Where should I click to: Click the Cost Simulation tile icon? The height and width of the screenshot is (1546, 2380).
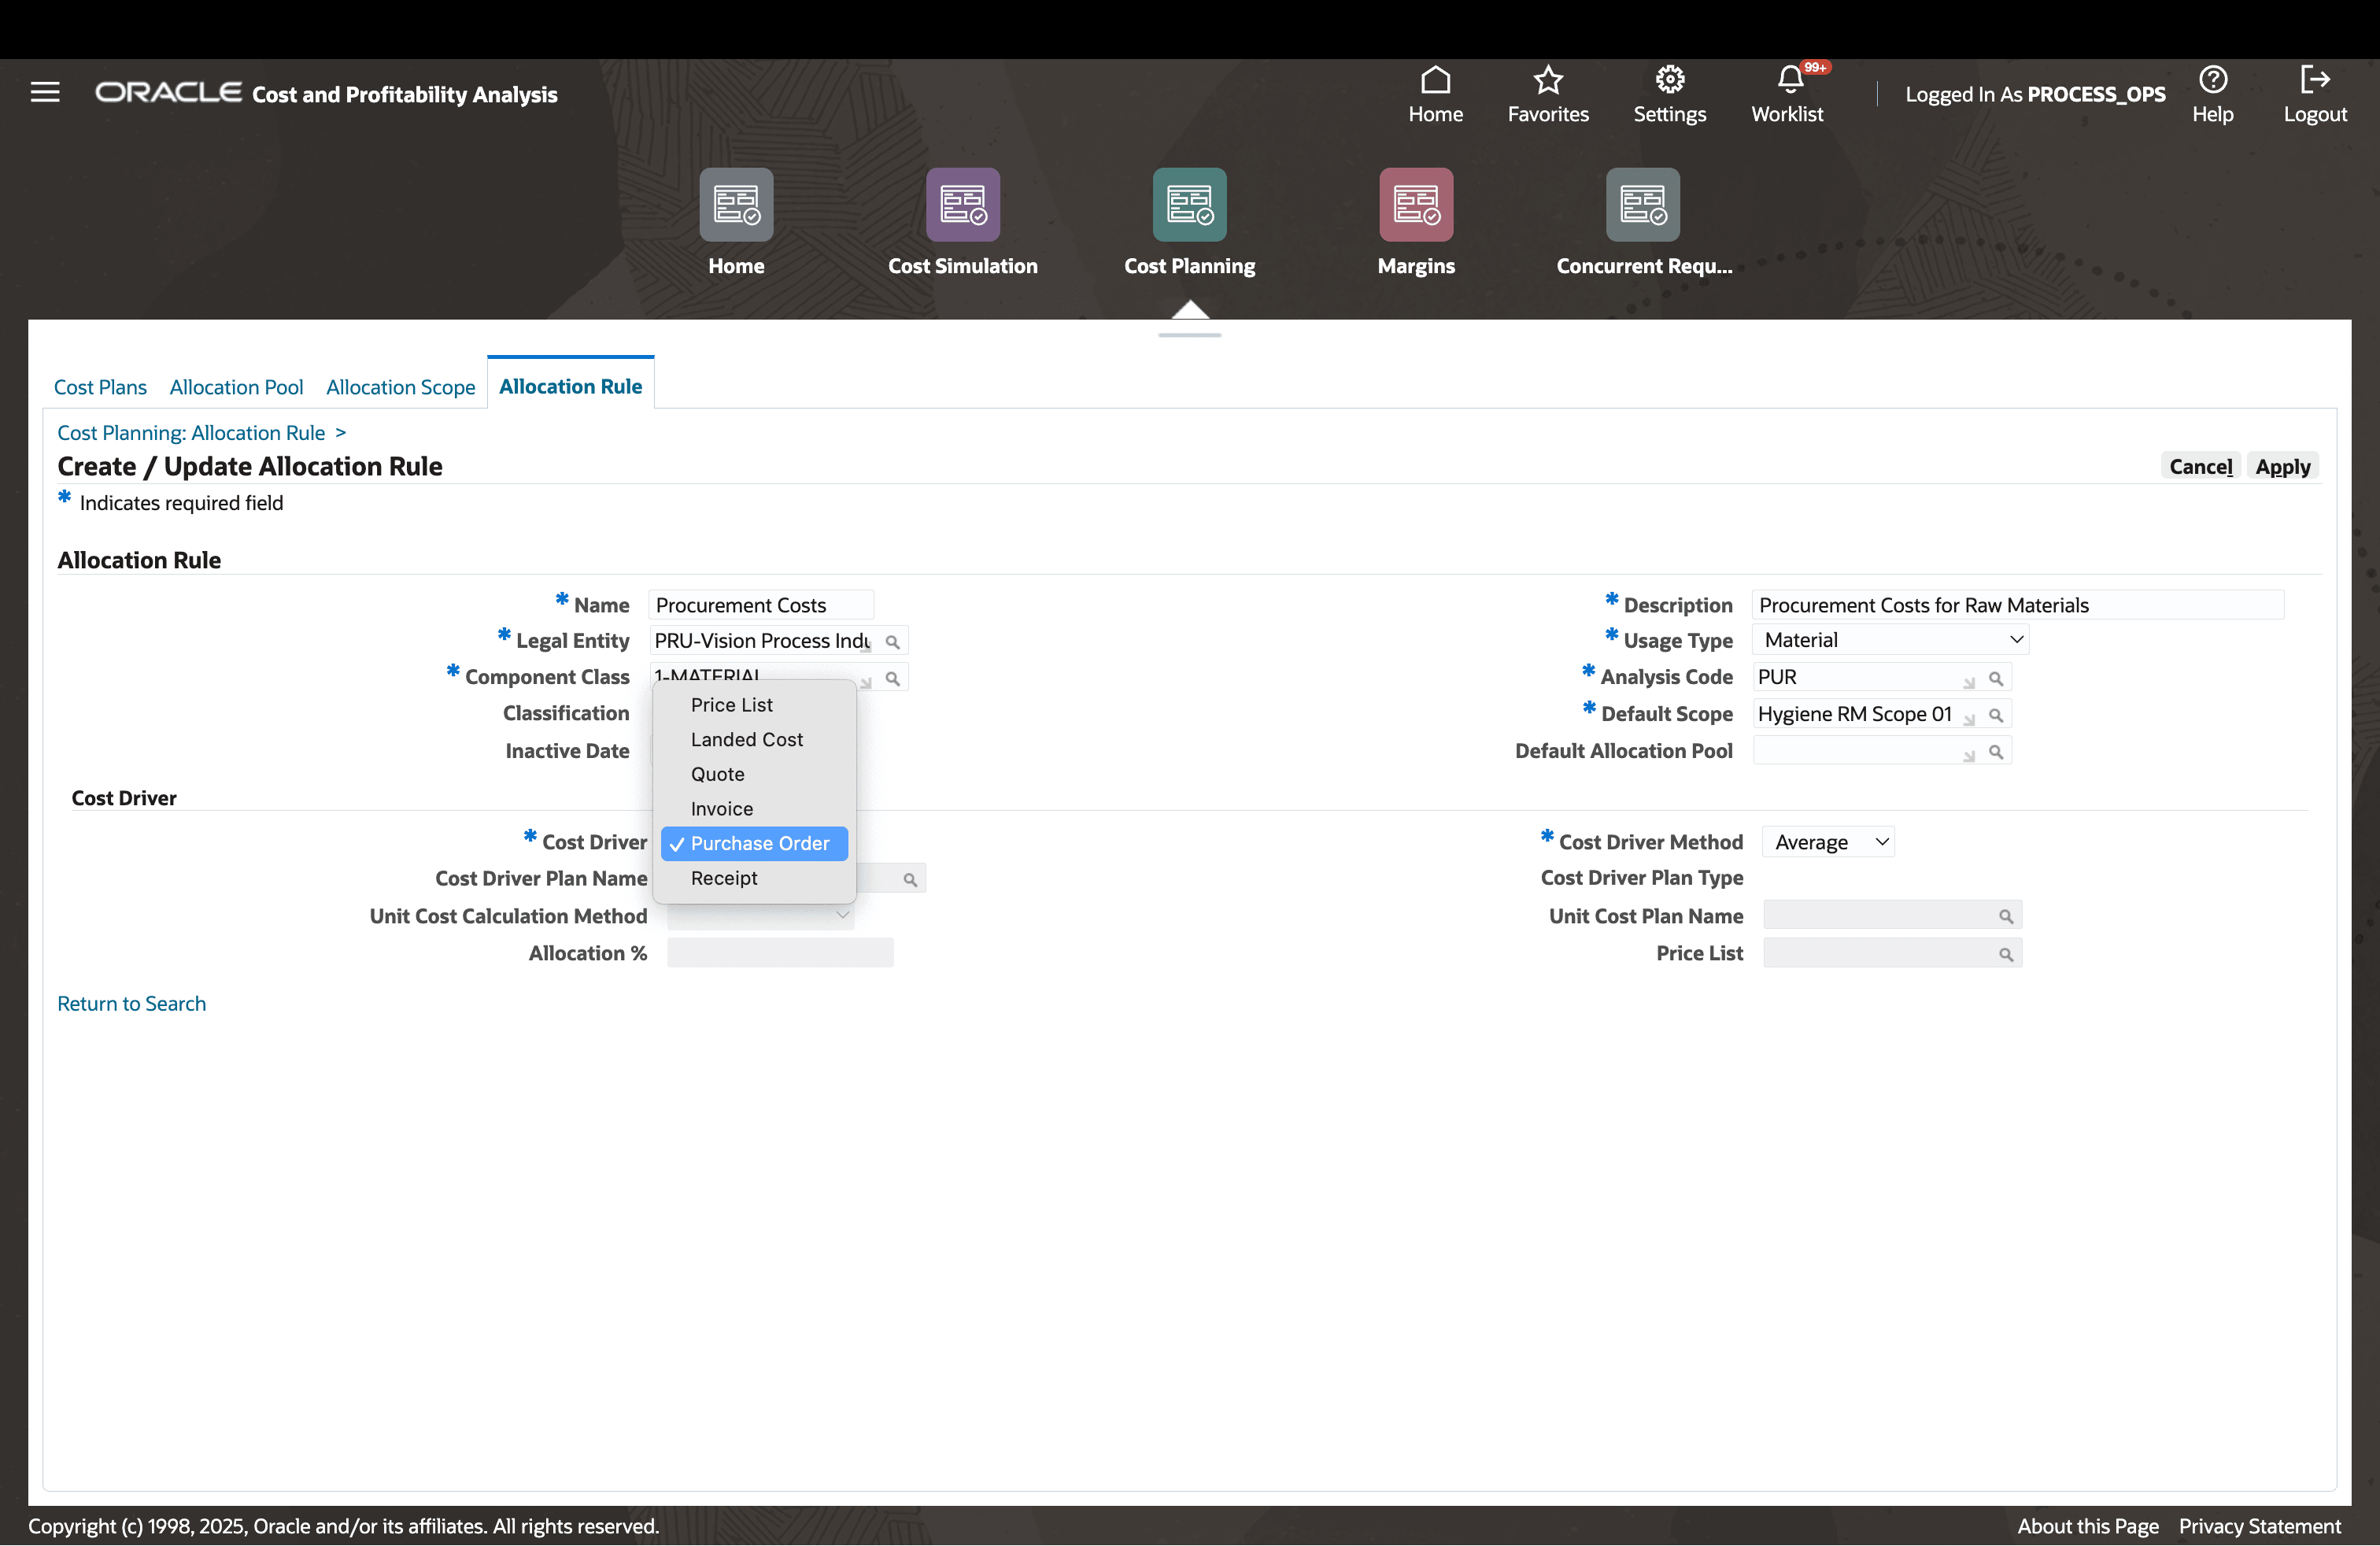point(962,204)
